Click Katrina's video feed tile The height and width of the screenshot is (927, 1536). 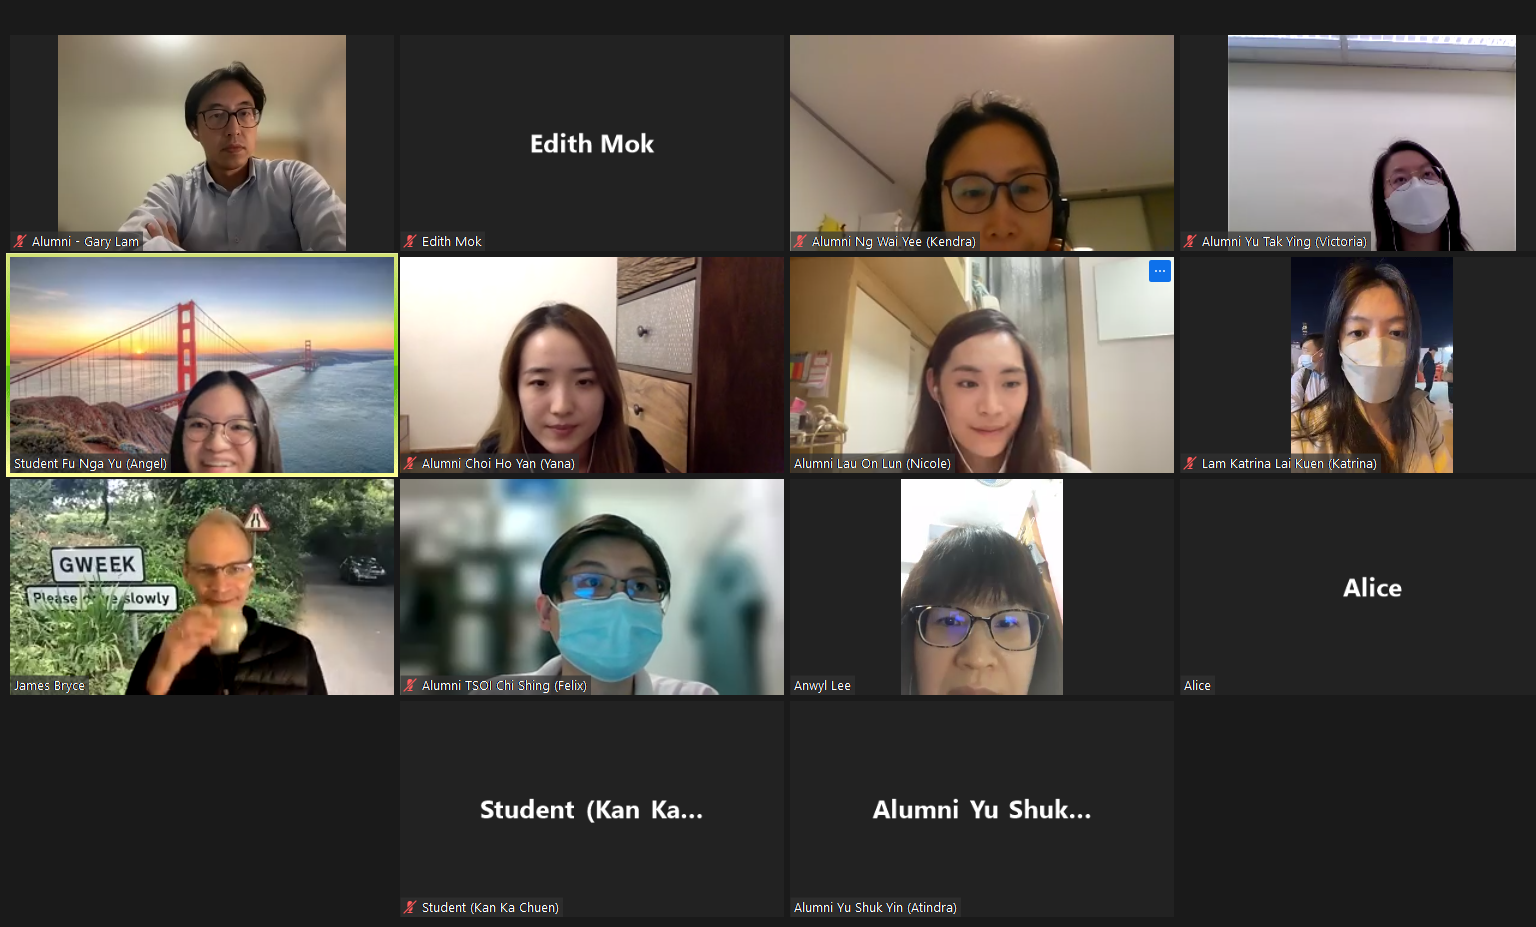[1372, 365]
